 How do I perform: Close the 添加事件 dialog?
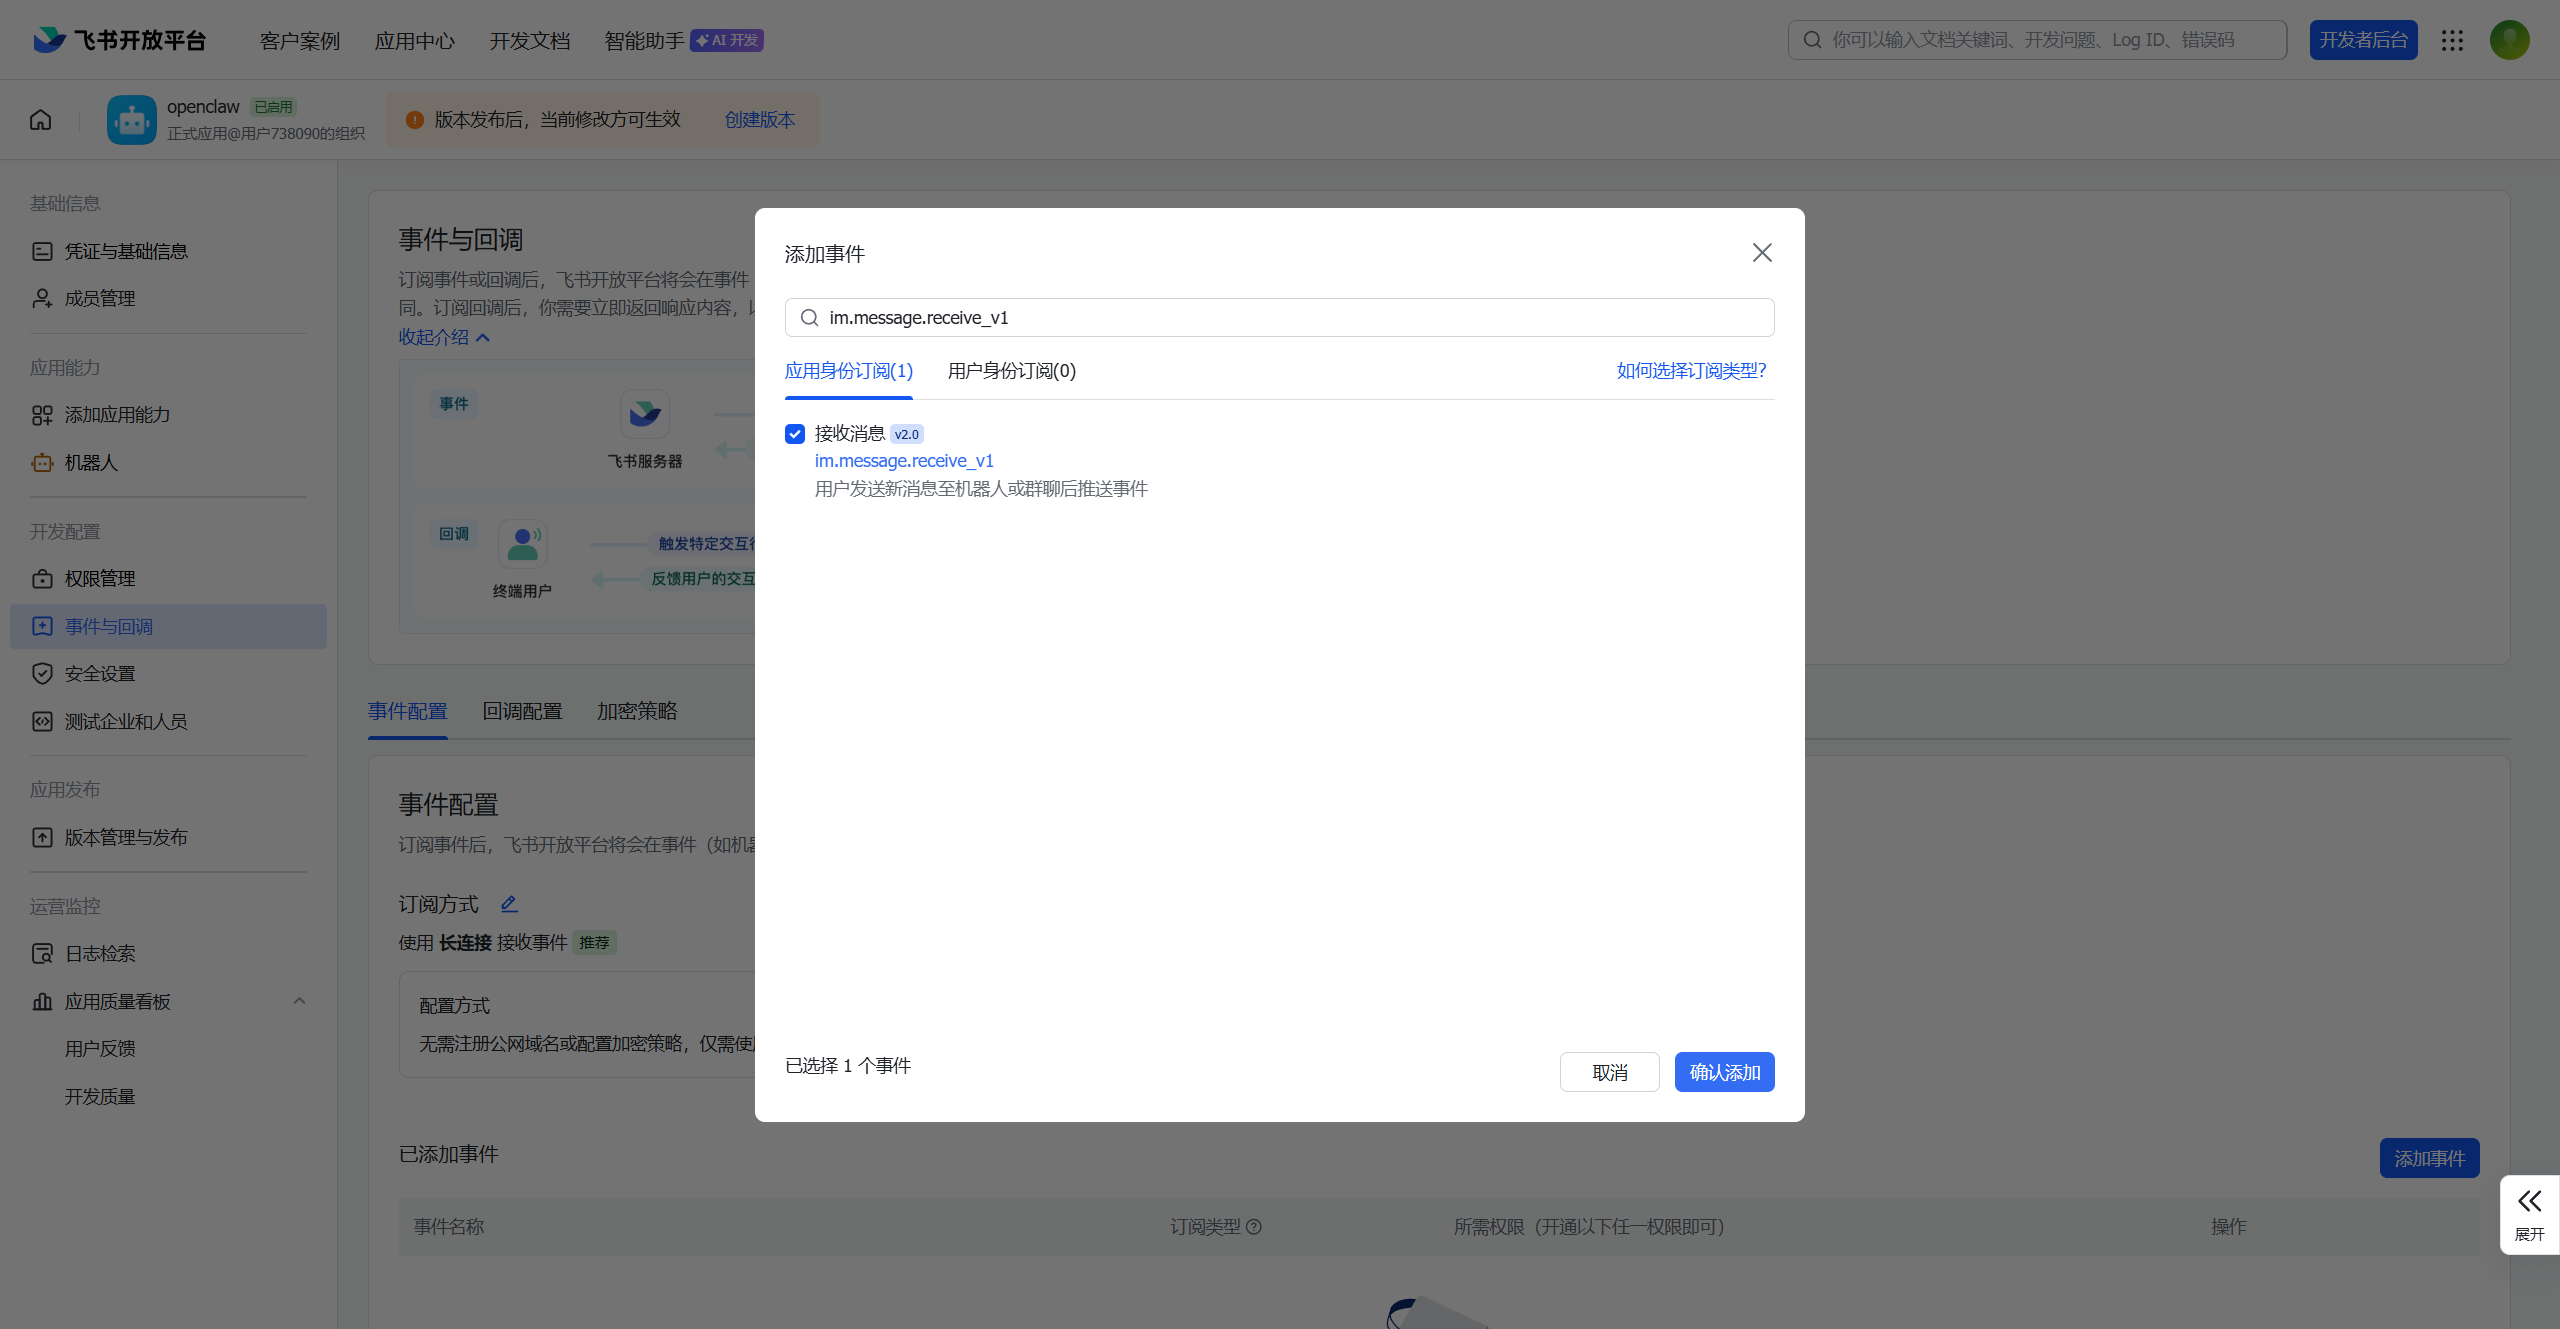1762,253
